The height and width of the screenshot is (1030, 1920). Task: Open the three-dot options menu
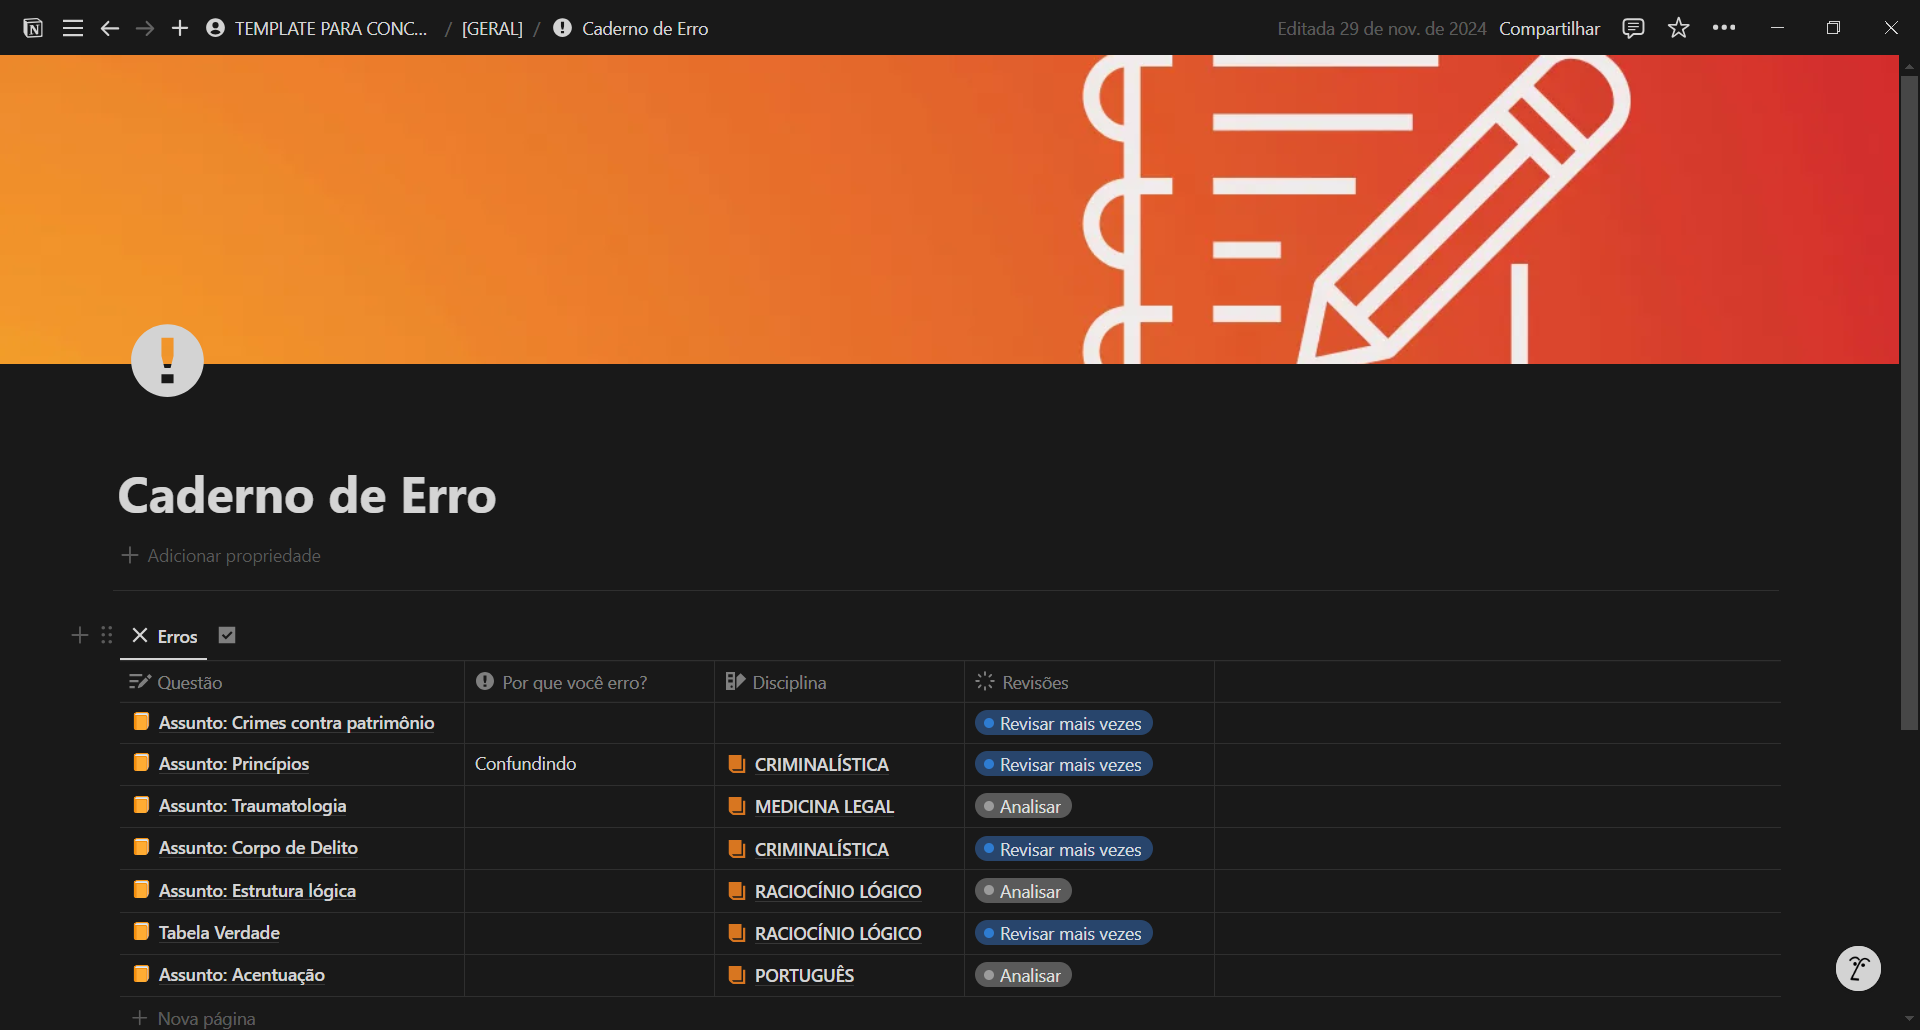[x=1724, y=27]
